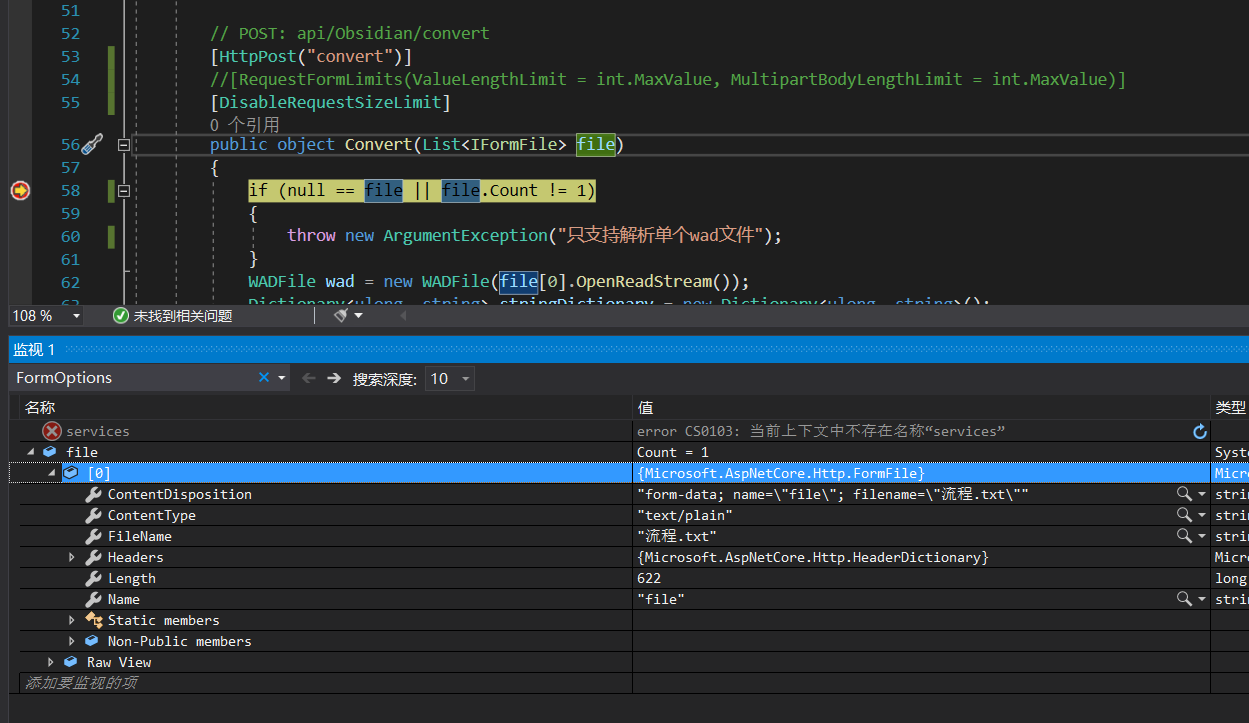Image resolution: width=1249 pixels, height=723 pixels.
Task: Click the ArgumentException type name on line 60
Action: coord(465,235)
